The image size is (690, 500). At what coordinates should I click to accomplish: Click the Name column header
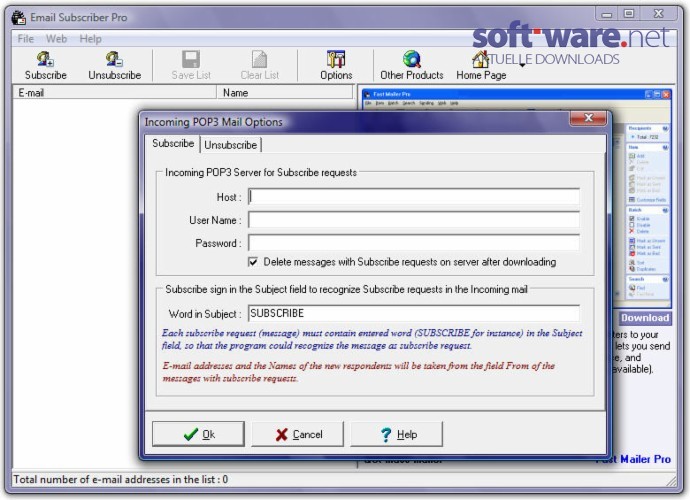pyautogui.click(x=285, y=92)
